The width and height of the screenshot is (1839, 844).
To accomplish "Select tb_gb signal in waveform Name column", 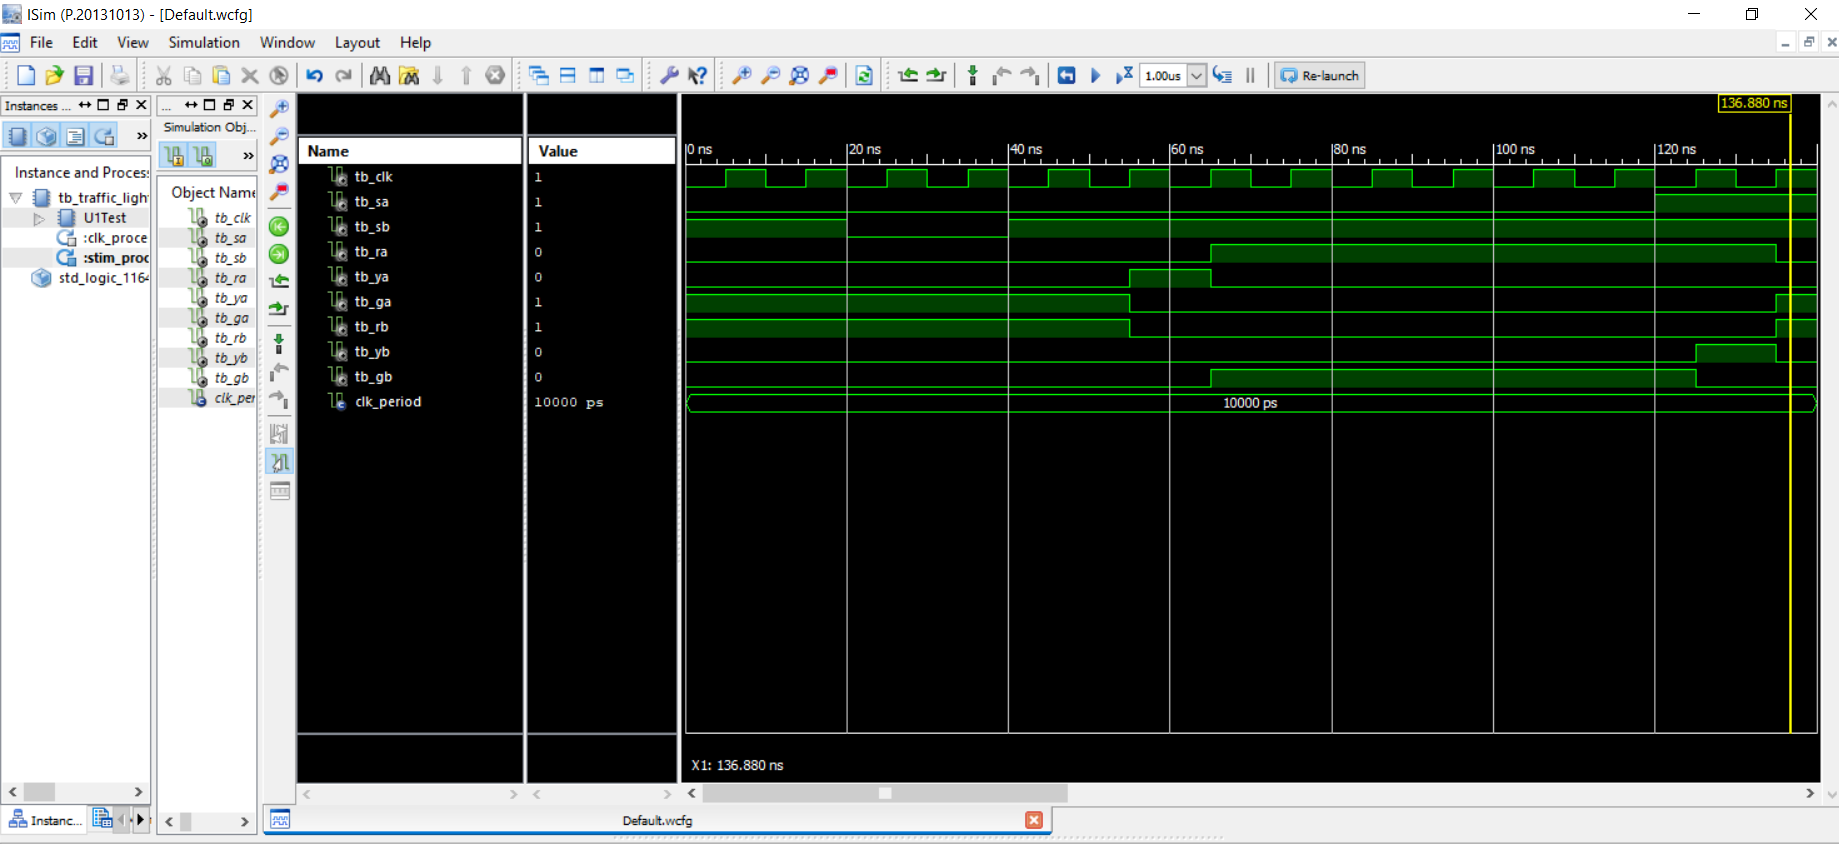I will [x=373, y=377].
